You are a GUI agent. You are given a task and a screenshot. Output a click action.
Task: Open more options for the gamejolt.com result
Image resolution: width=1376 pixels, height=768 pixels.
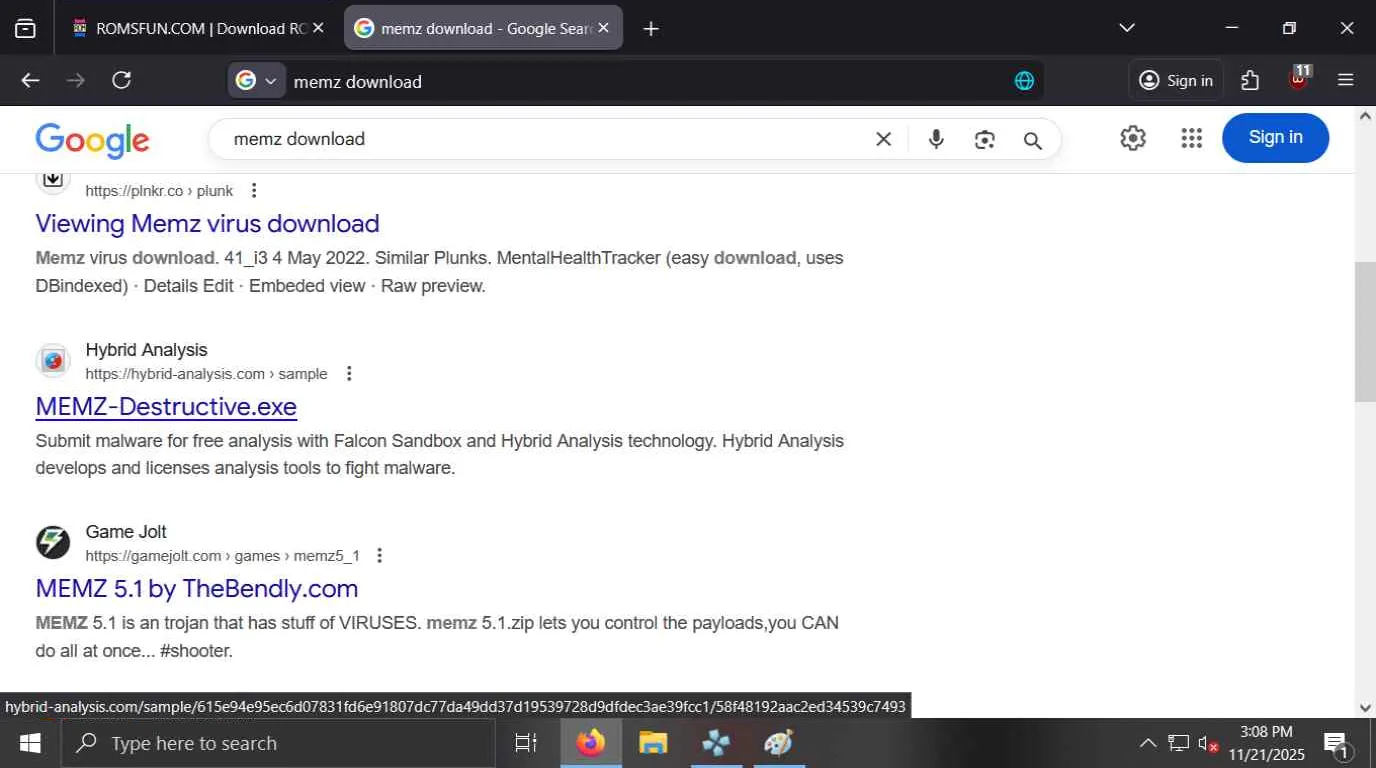[x=379, y=556]
